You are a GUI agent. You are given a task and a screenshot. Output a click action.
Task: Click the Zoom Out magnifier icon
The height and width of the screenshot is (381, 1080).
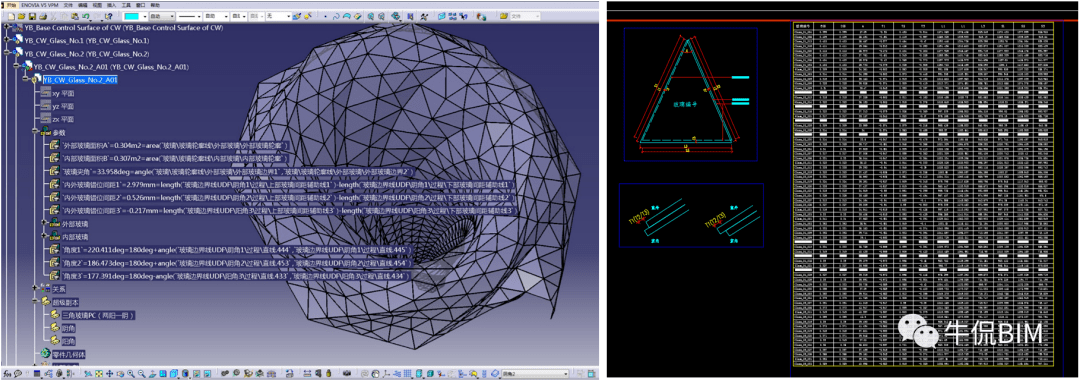142,373
